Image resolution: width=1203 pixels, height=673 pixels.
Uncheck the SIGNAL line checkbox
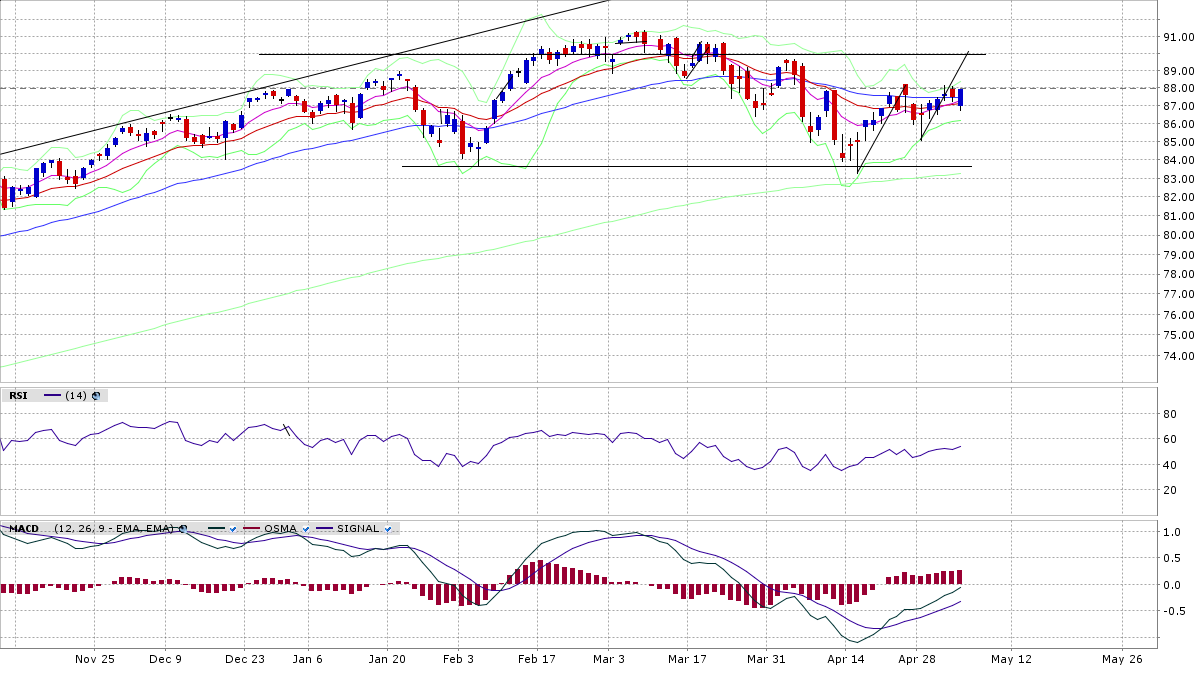coord(387,528)
